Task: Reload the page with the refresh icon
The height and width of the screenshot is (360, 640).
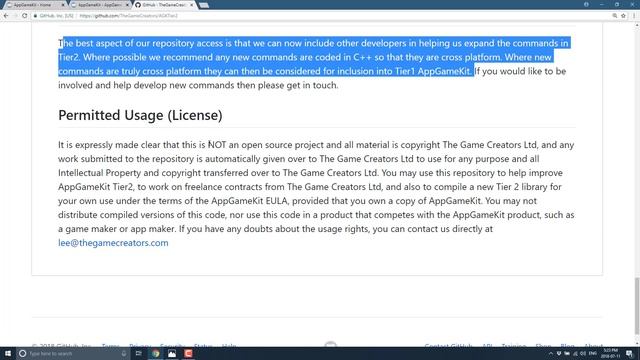Action: coord(24,16)
